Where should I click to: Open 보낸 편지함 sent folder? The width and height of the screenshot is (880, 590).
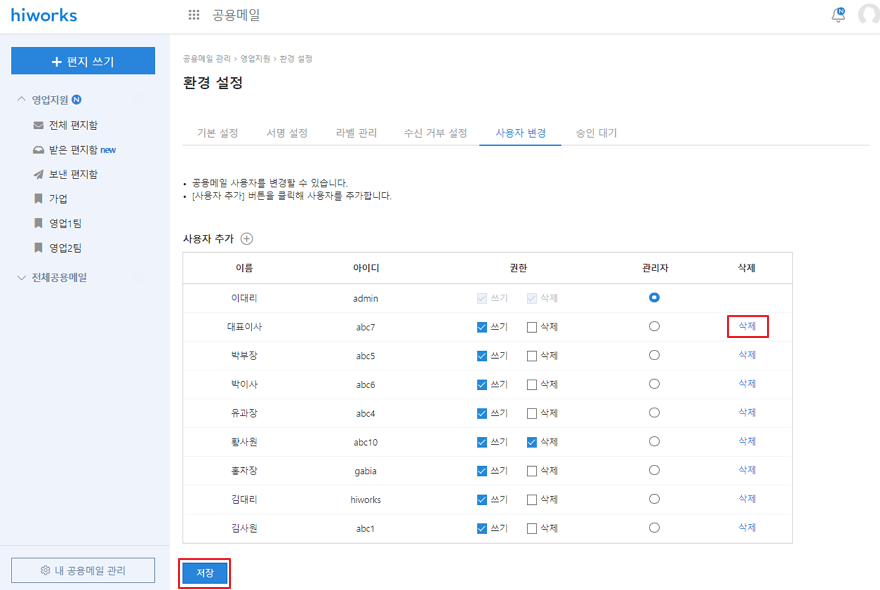[x=38, y=174]
